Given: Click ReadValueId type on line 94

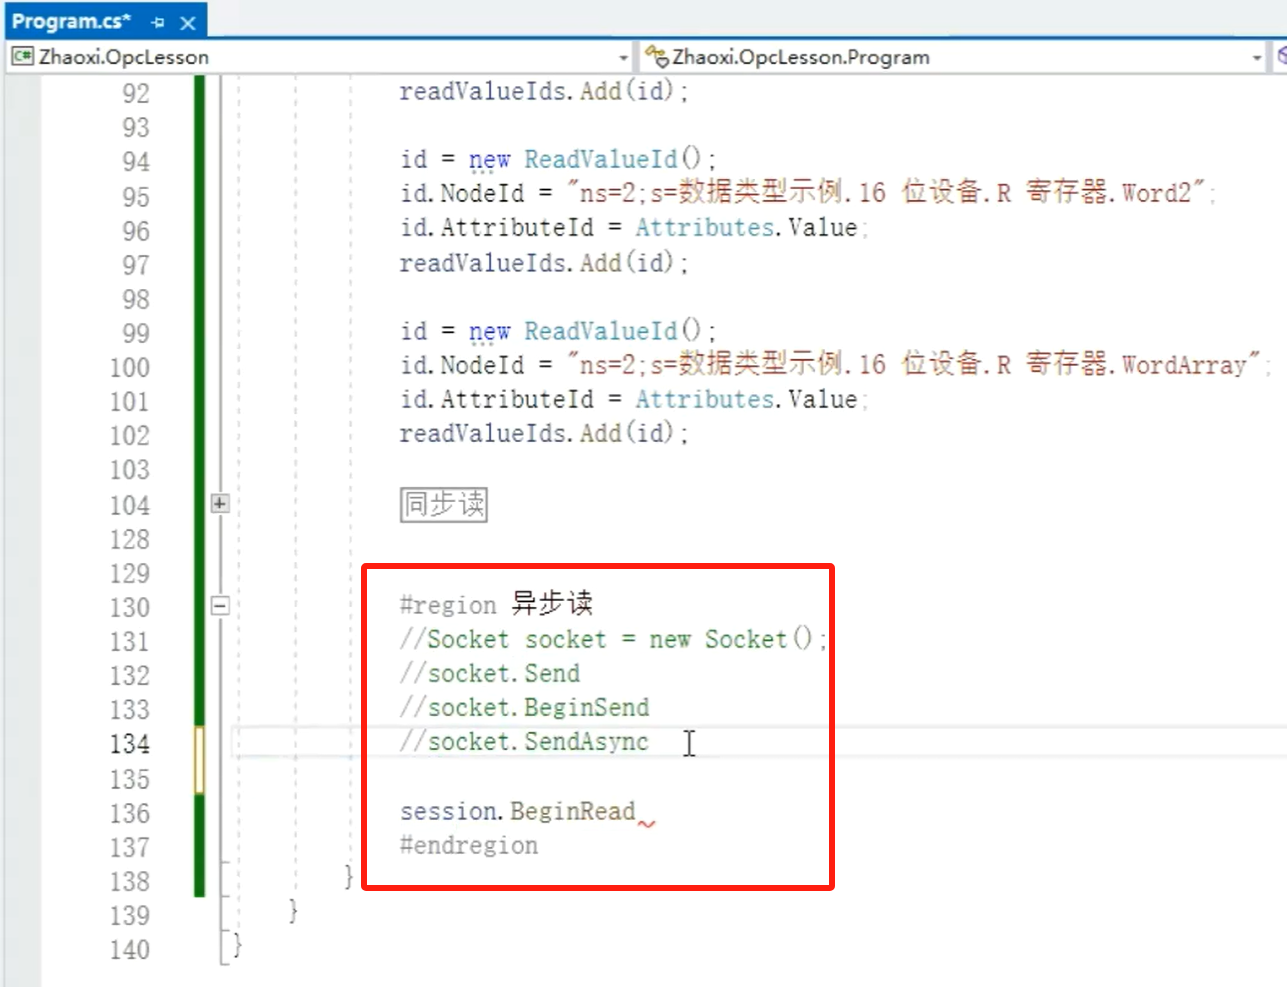Looking at the screenshot, I should pyautogui.click(x=600, y=160).
